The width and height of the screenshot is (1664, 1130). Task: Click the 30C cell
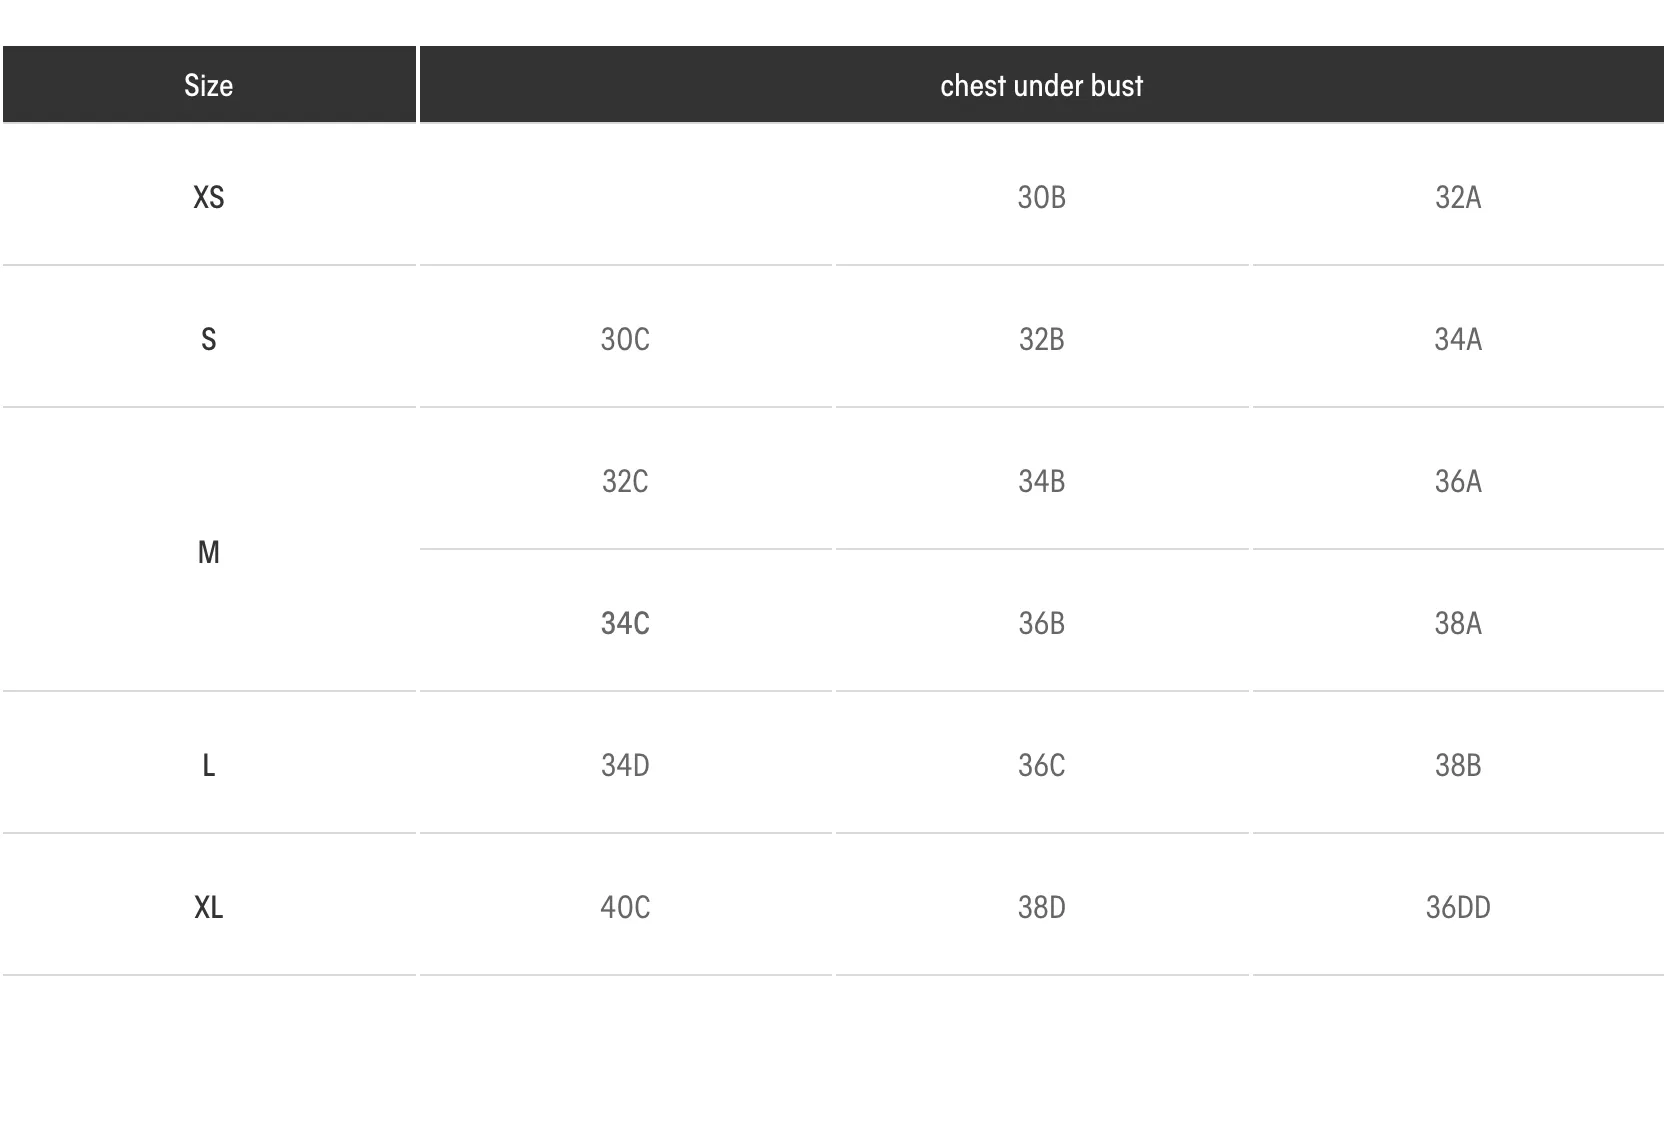(x=625, y=339)
